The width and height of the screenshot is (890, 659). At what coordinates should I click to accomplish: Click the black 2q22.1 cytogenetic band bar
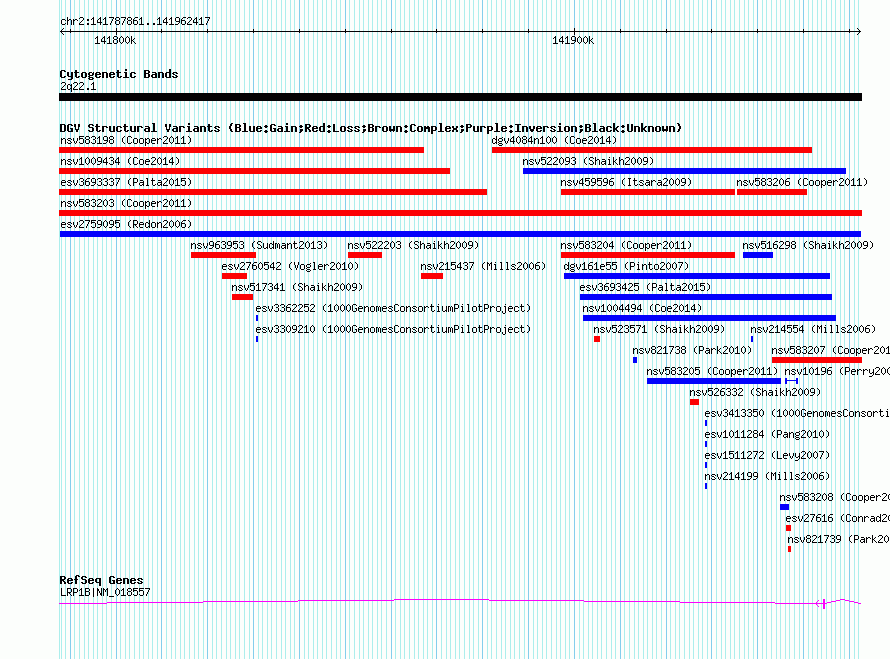tap(460, 97)
